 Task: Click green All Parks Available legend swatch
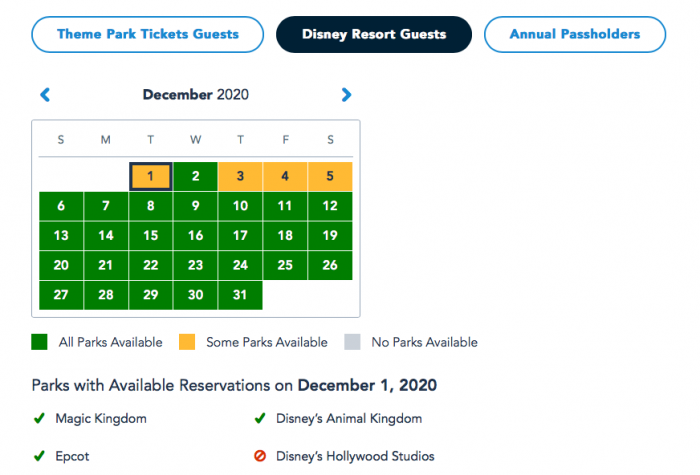coord(39,342)
